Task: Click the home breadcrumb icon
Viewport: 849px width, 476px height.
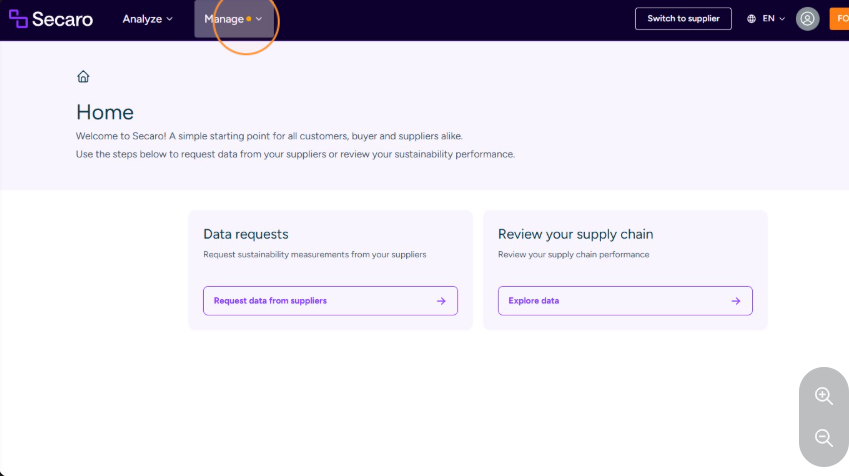Action: [83, 76]
